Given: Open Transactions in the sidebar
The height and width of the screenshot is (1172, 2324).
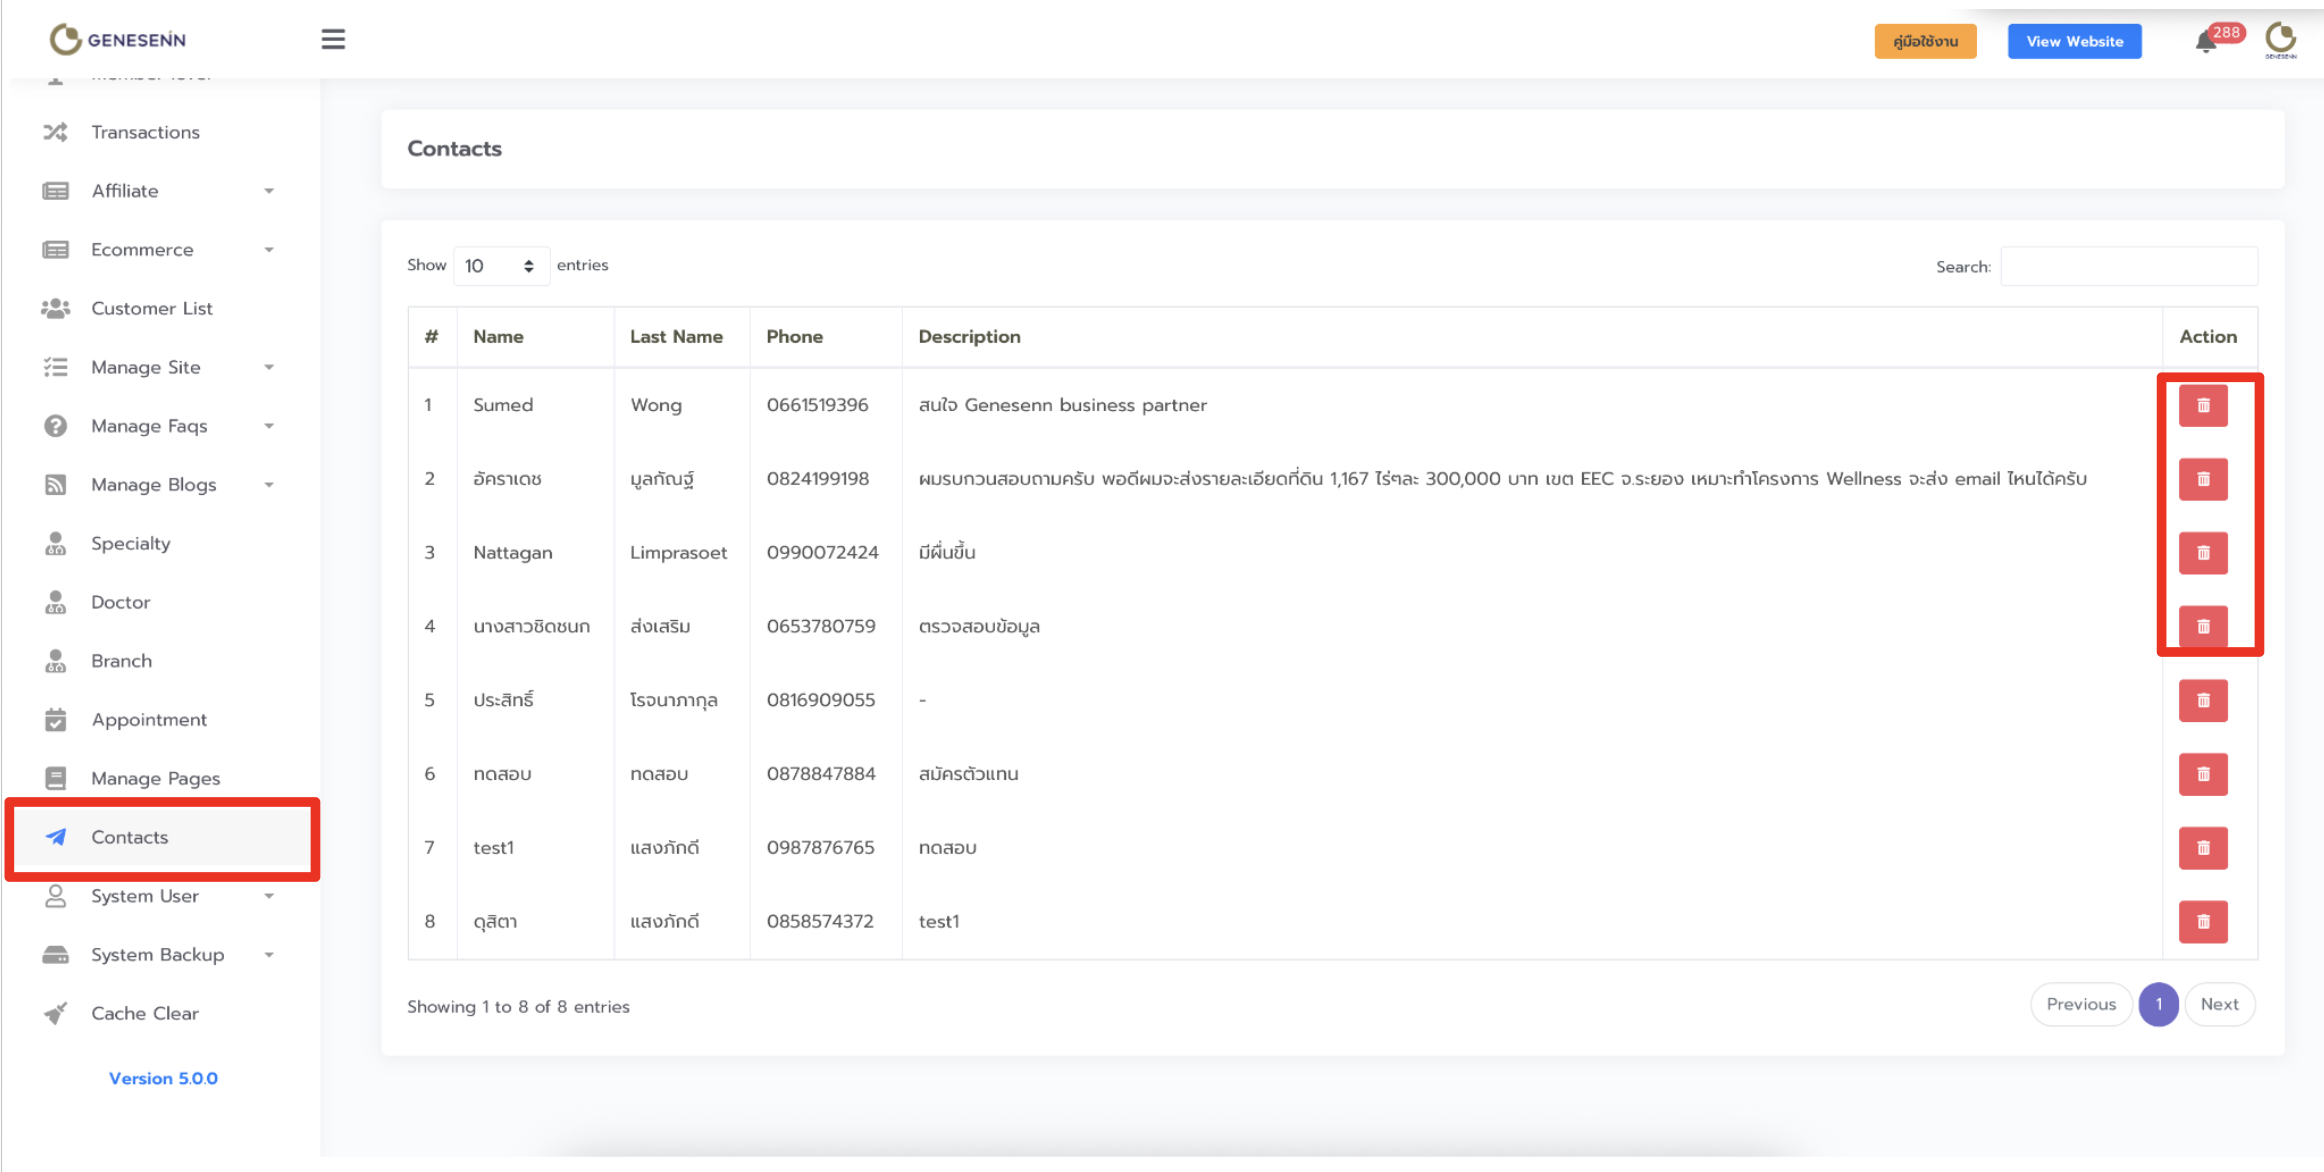Looking at the screenshot, I should (145, 132).
